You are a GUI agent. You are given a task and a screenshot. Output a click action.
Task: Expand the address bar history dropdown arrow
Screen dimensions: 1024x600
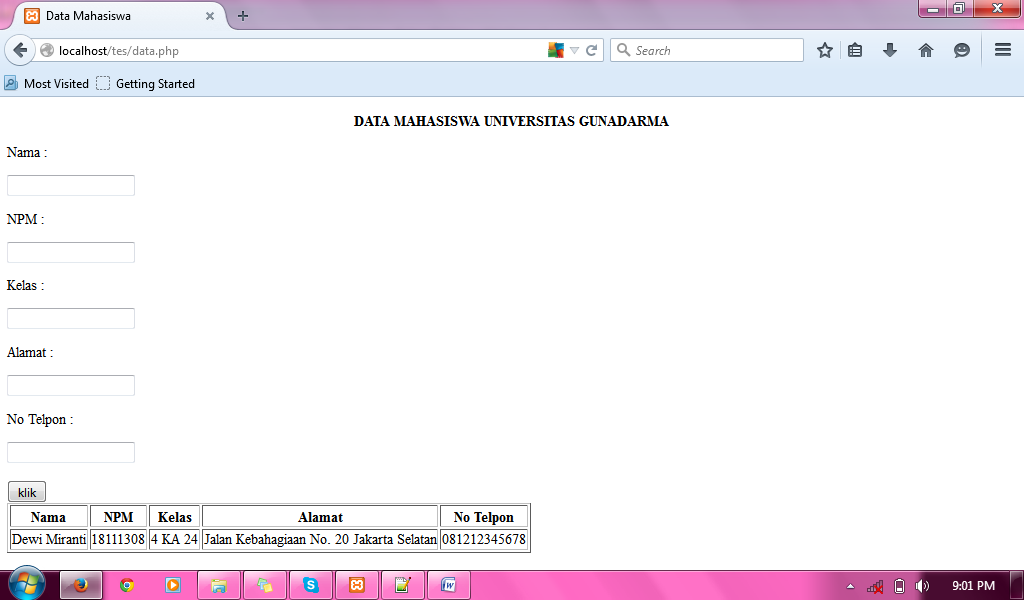coord(575,50)
